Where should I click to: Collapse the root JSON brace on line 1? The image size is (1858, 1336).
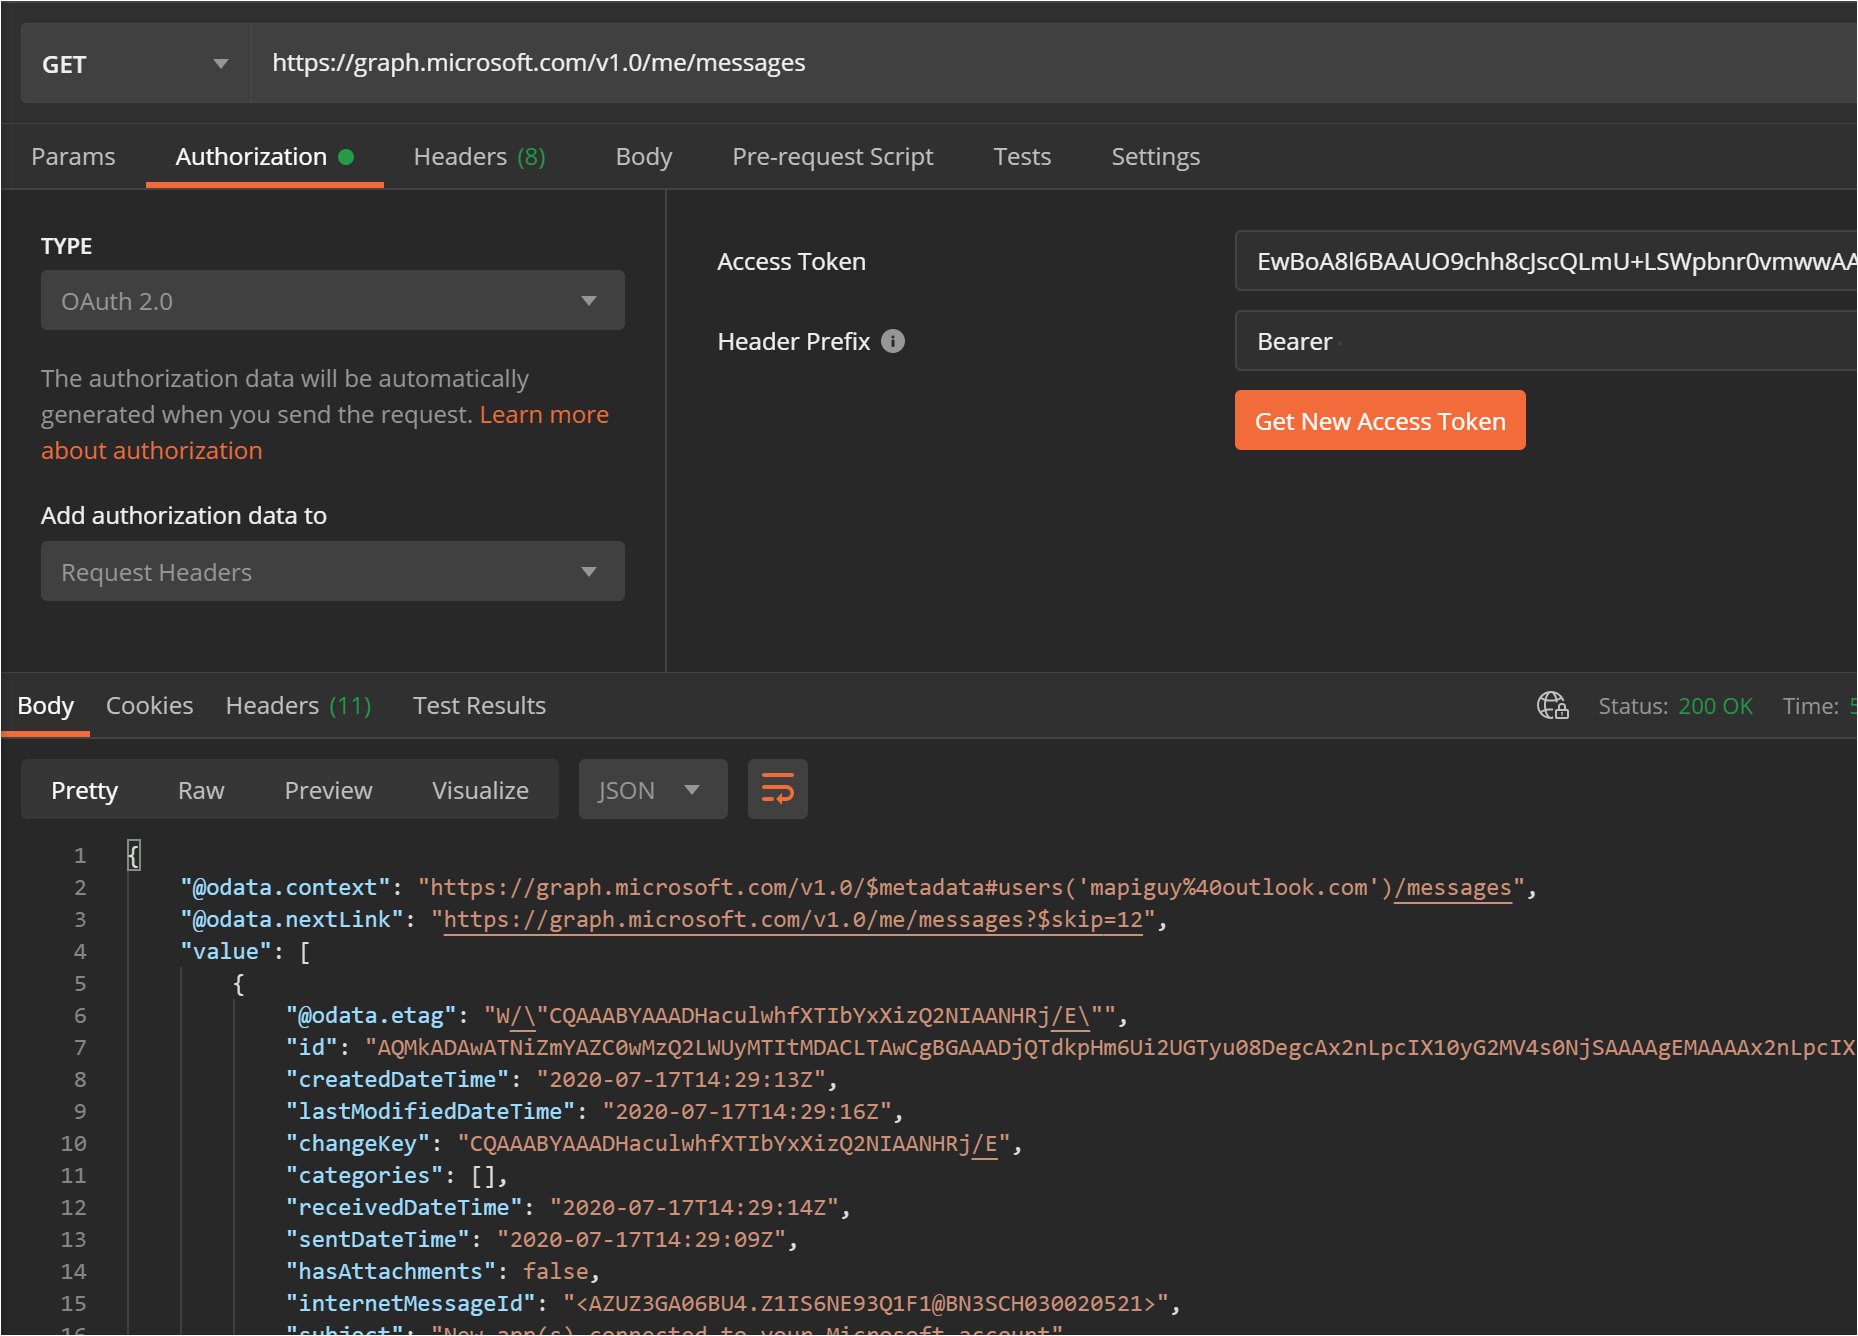(x=134, y=856)
